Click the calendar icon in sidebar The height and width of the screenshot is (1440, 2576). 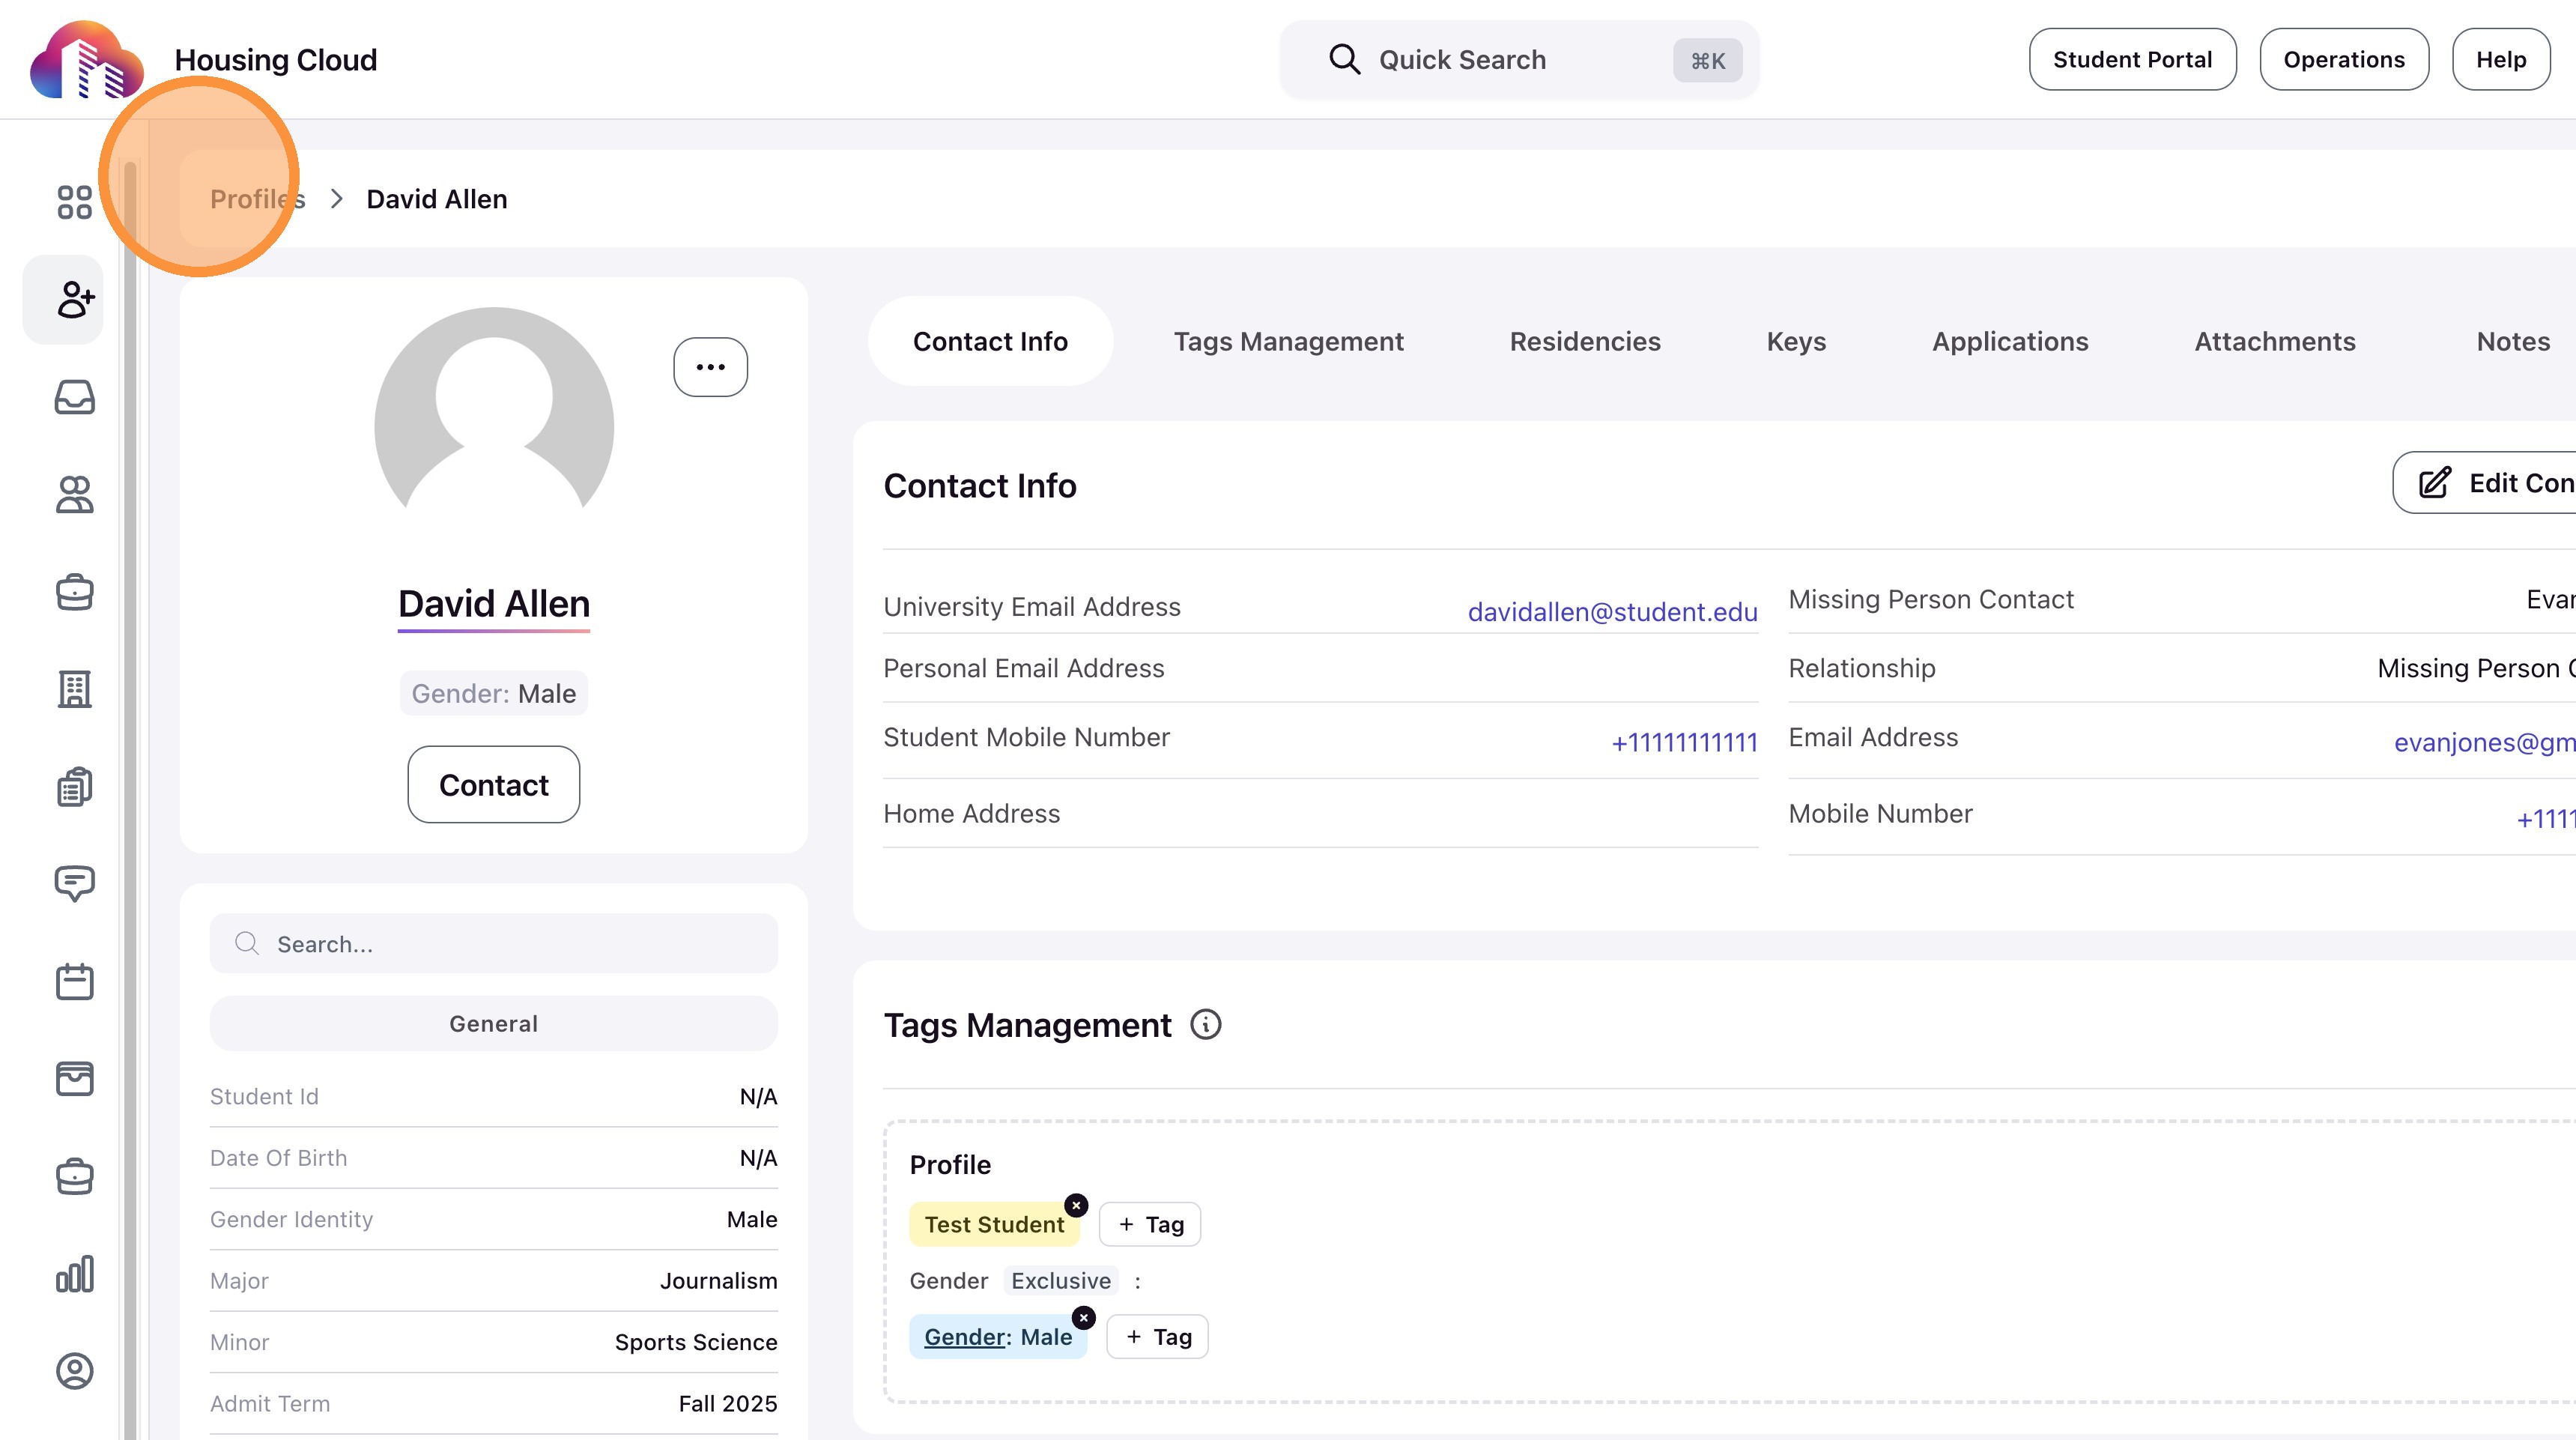pyautogui.click(x=74, y=981)
